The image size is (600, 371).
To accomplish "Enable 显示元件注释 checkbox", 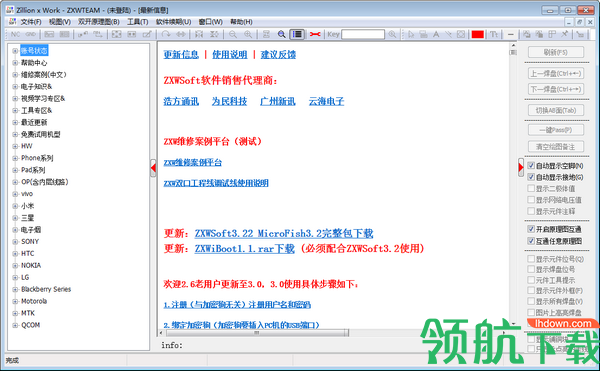I will [x=531, y=211].
